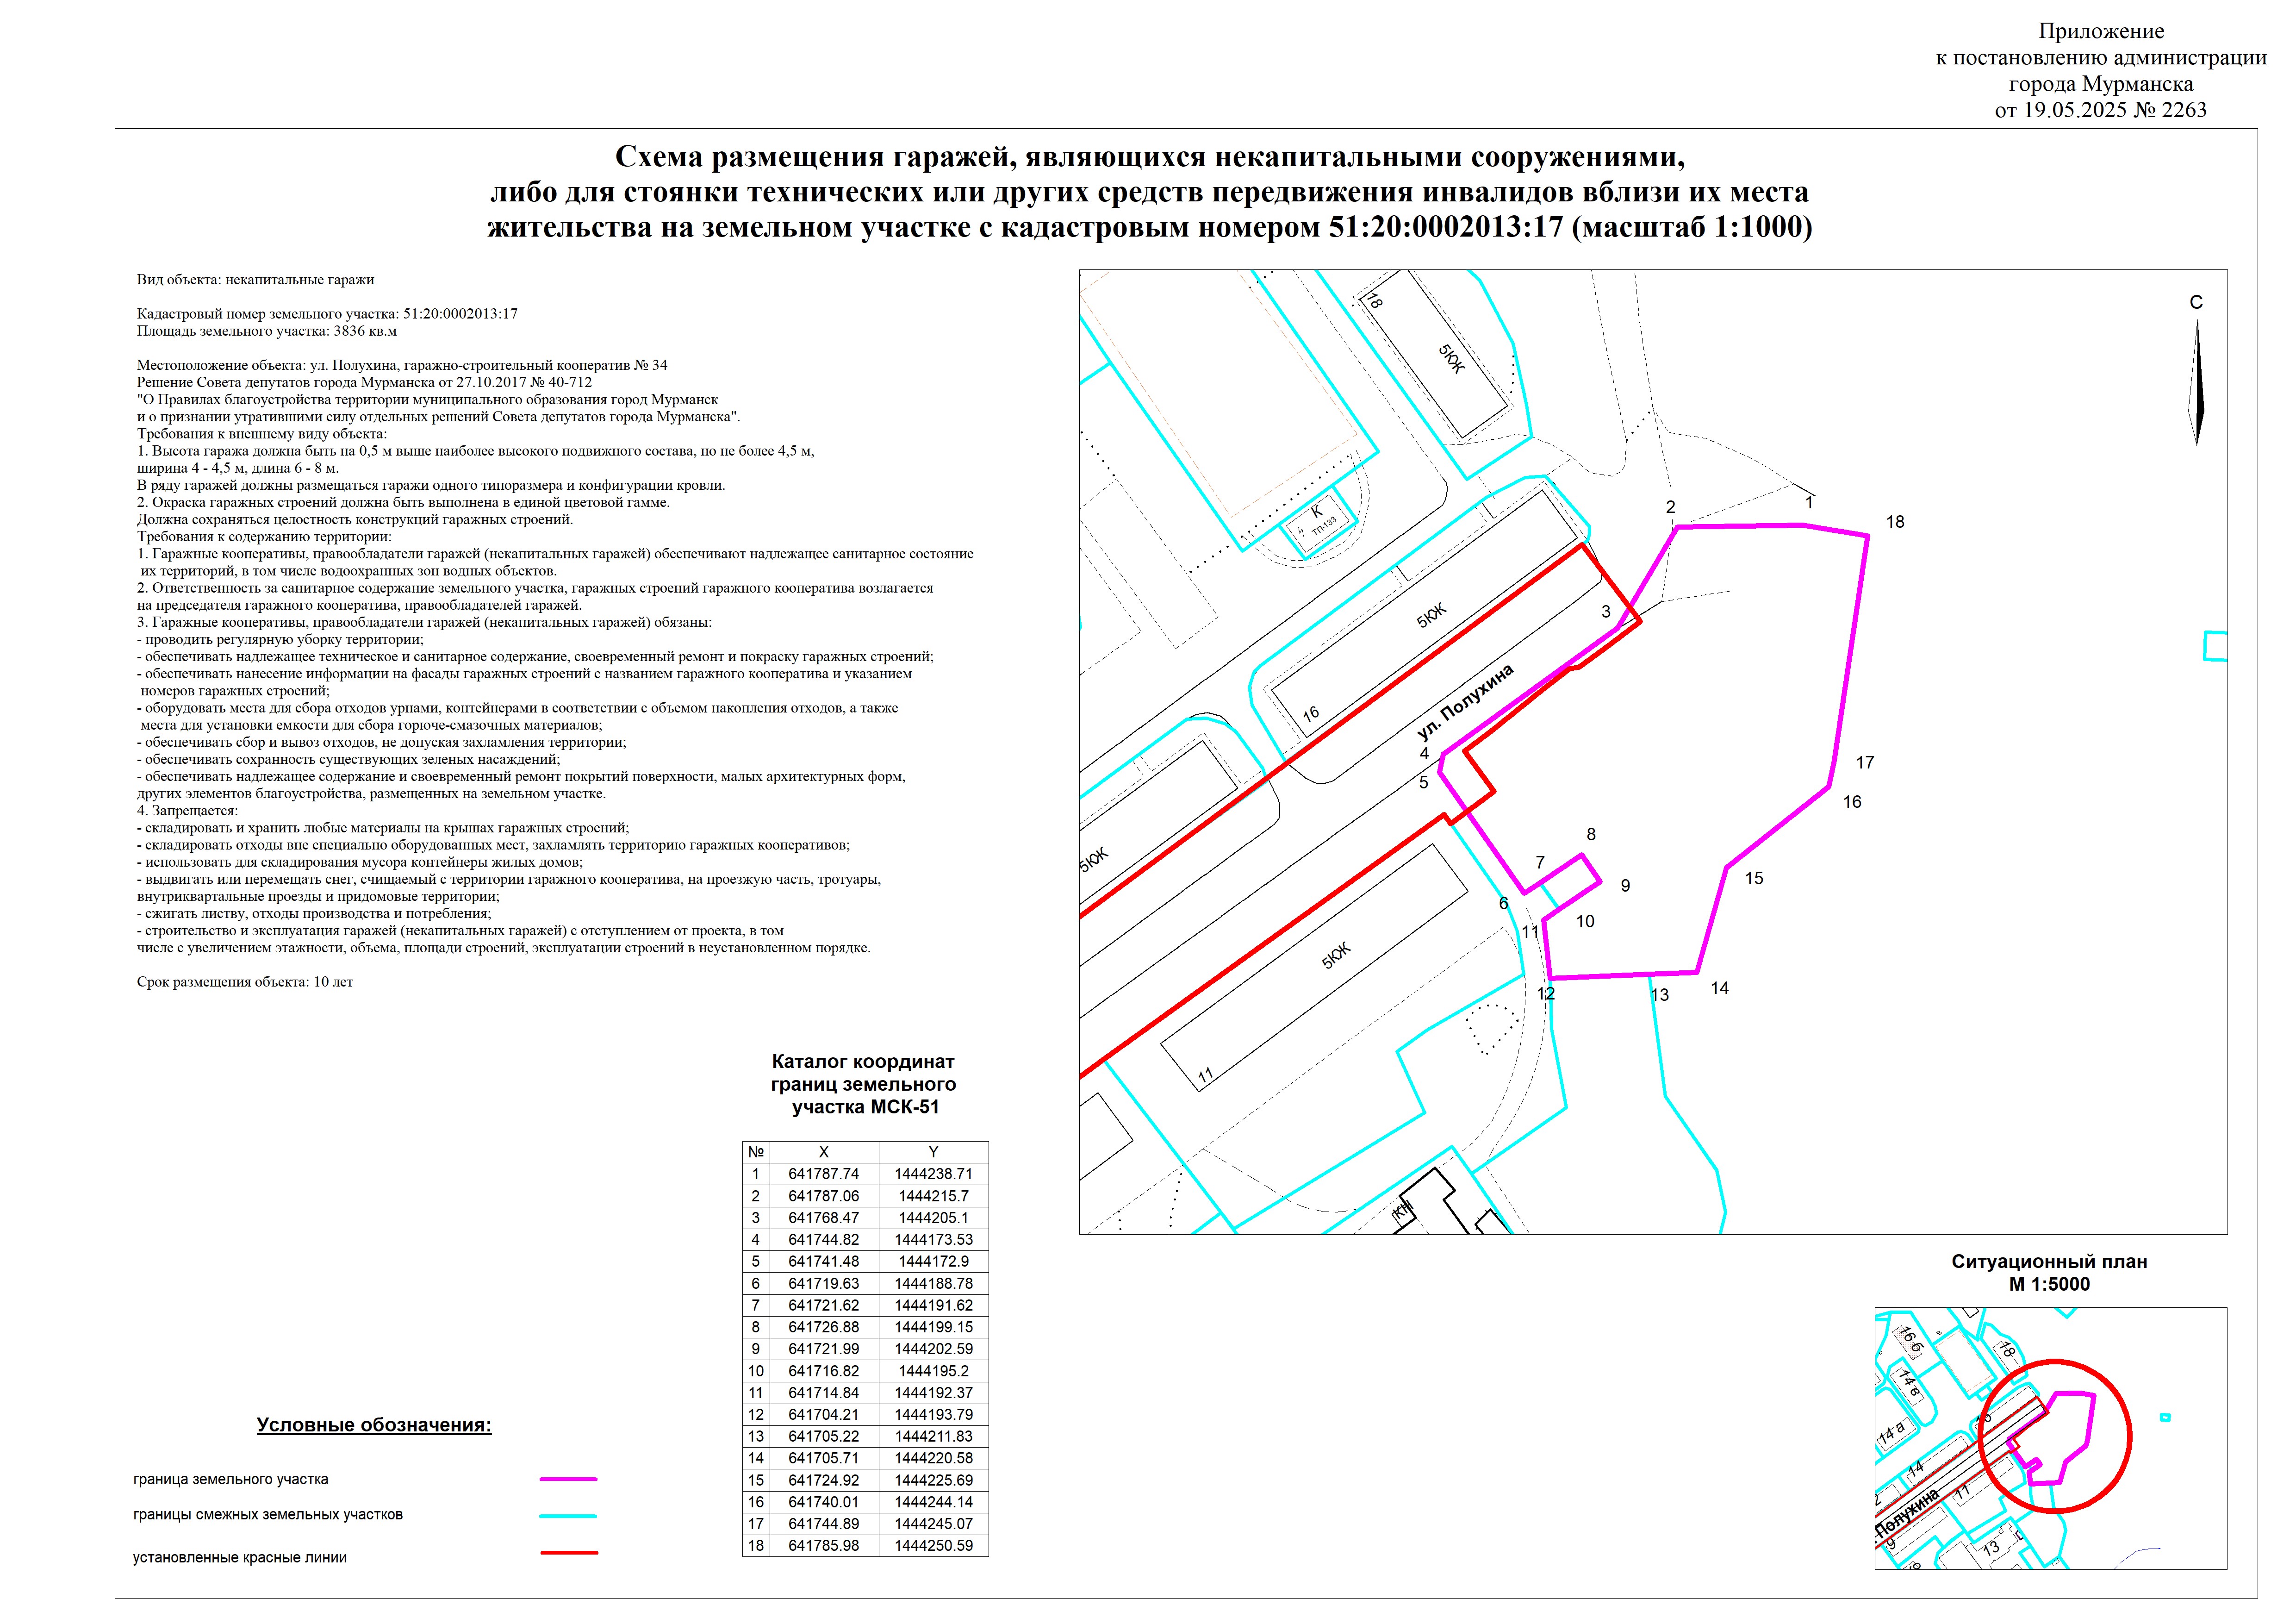This screenshot has width=2296, height=1624.
Task: Click table row for point 1 coordinates
Action: 865,1174
